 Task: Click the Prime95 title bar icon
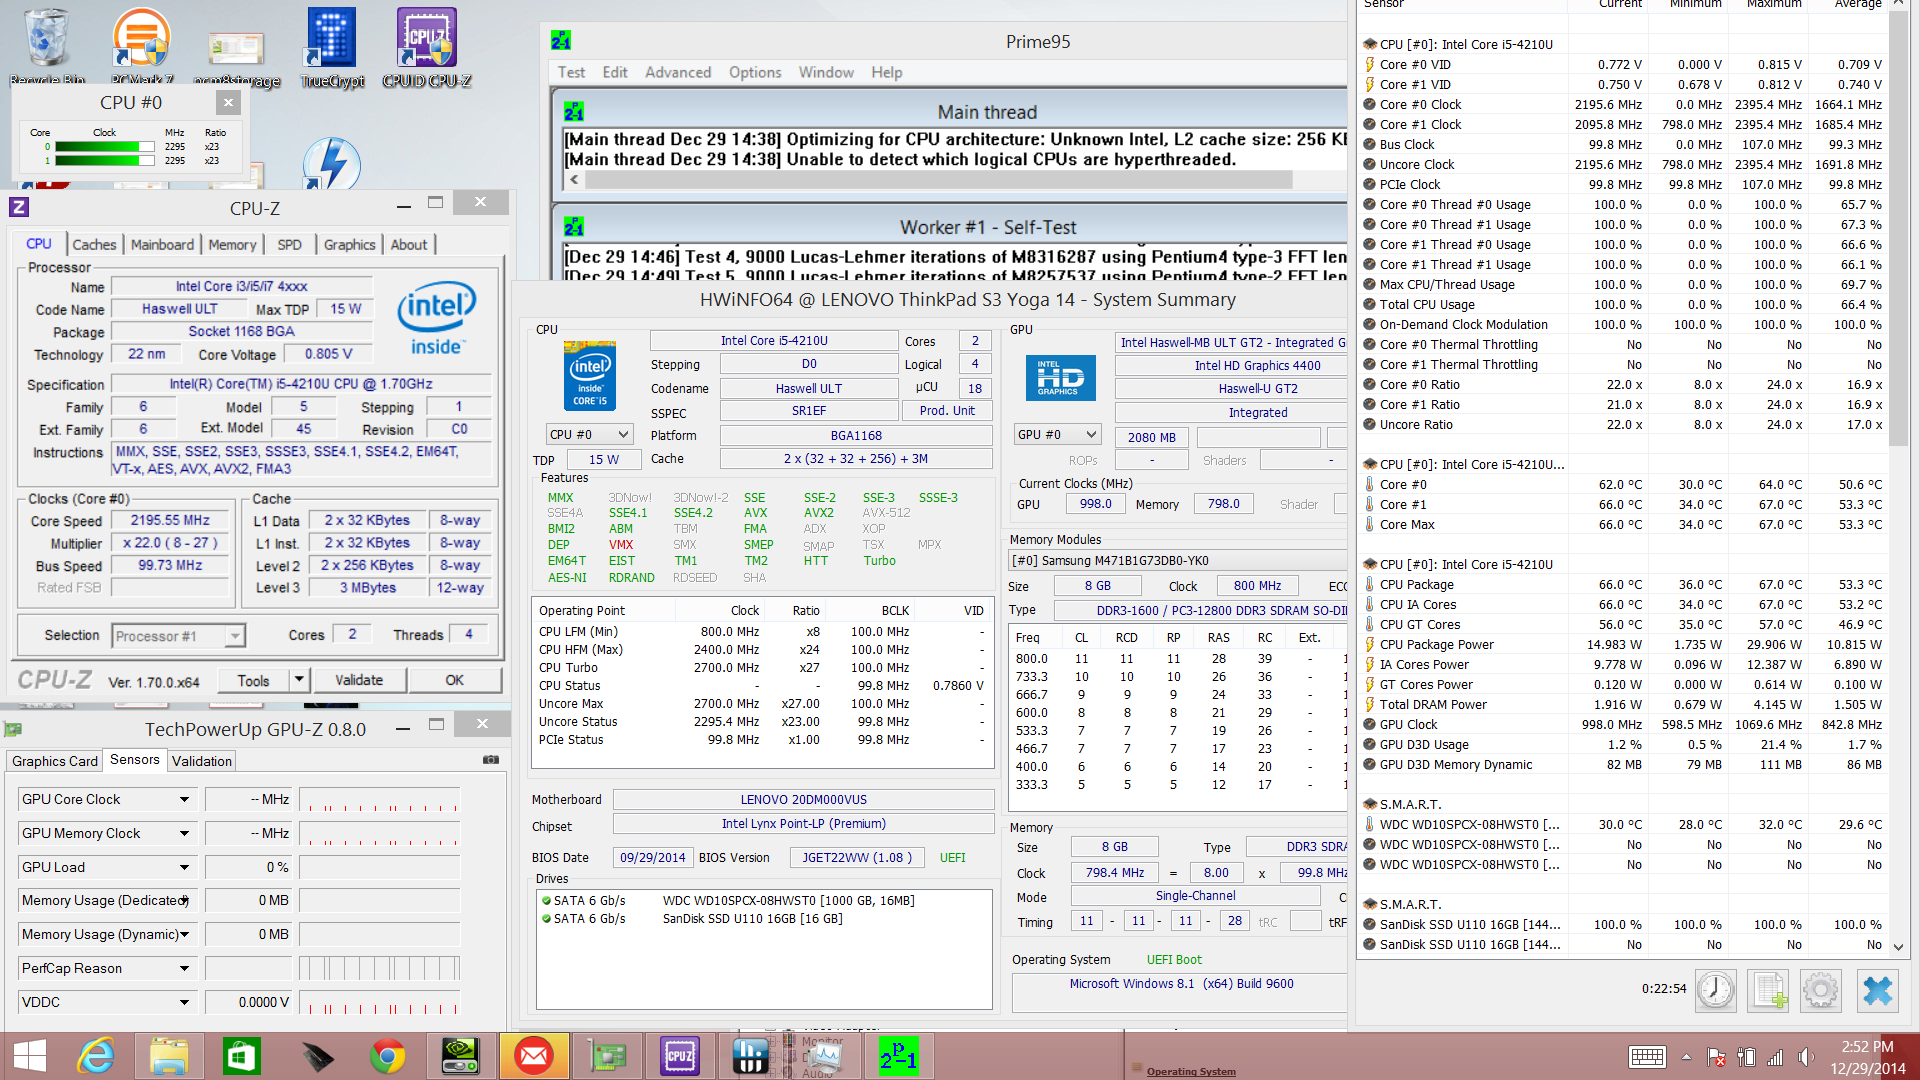[x=561, y=41]
